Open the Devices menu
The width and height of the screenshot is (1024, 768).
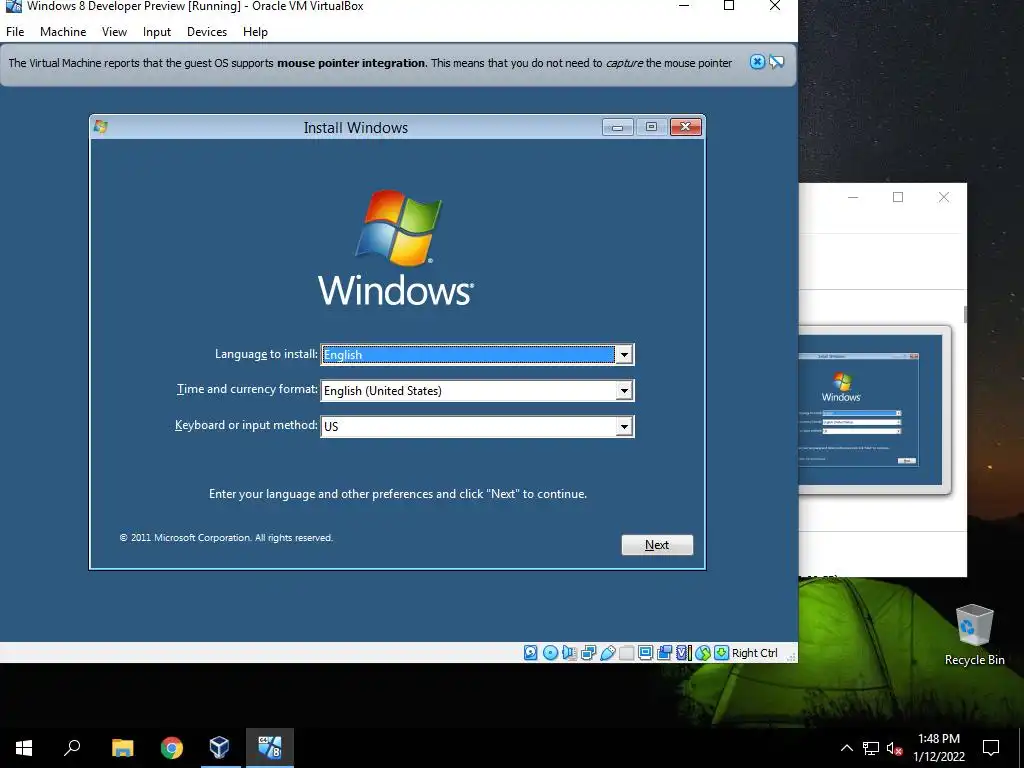207,31
